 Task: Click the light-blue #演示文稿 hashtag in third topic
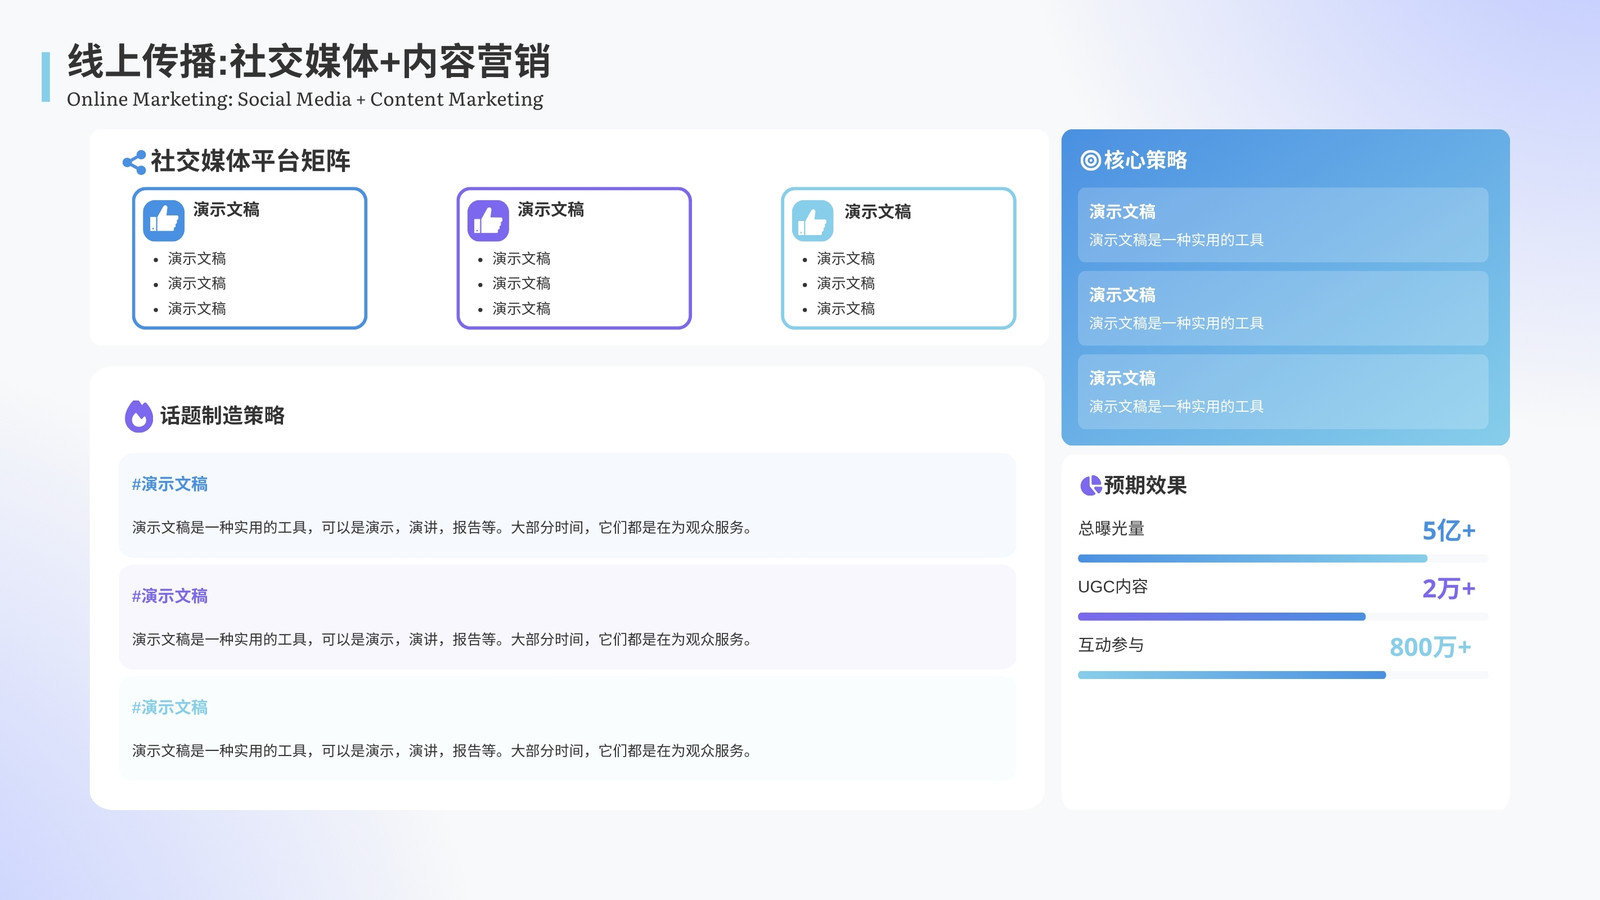coord(170,707)
